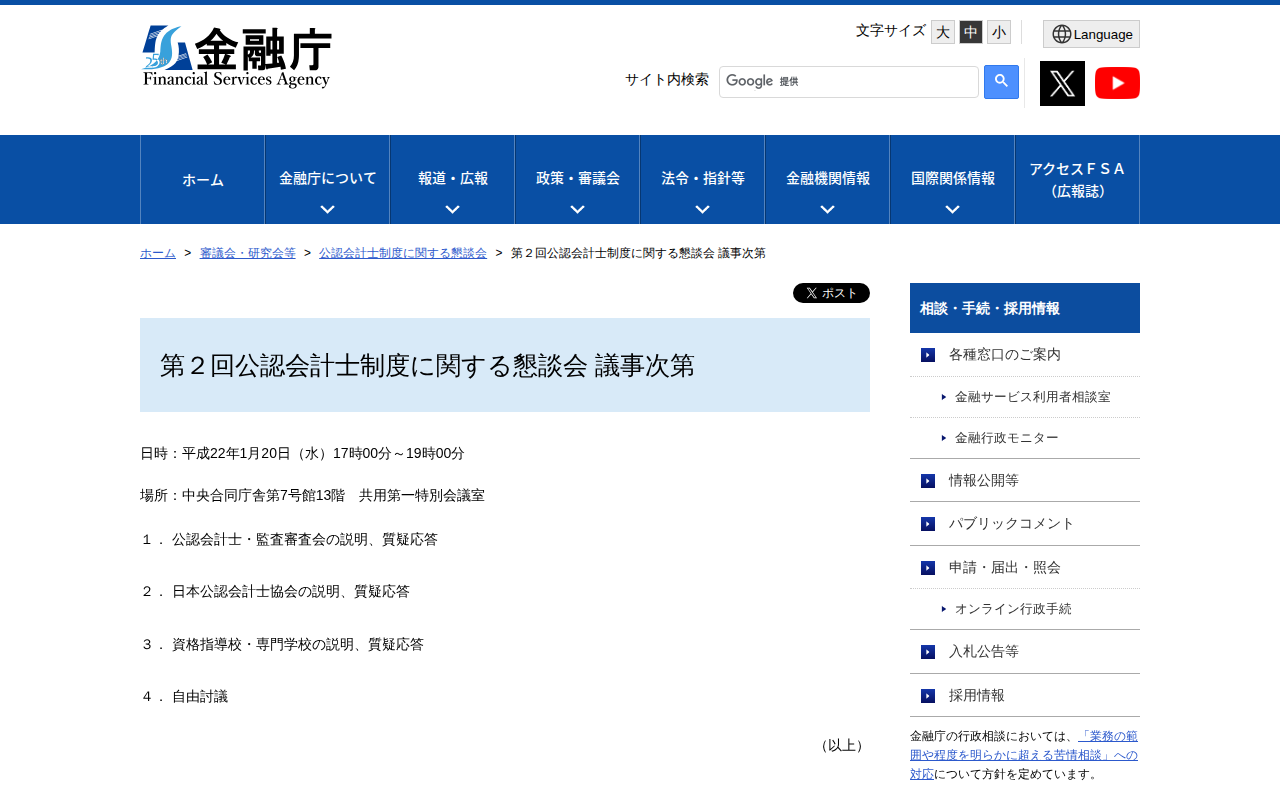Click the X (Twitter) icon
1280x800 pixels.
[x=1062, y=83]
